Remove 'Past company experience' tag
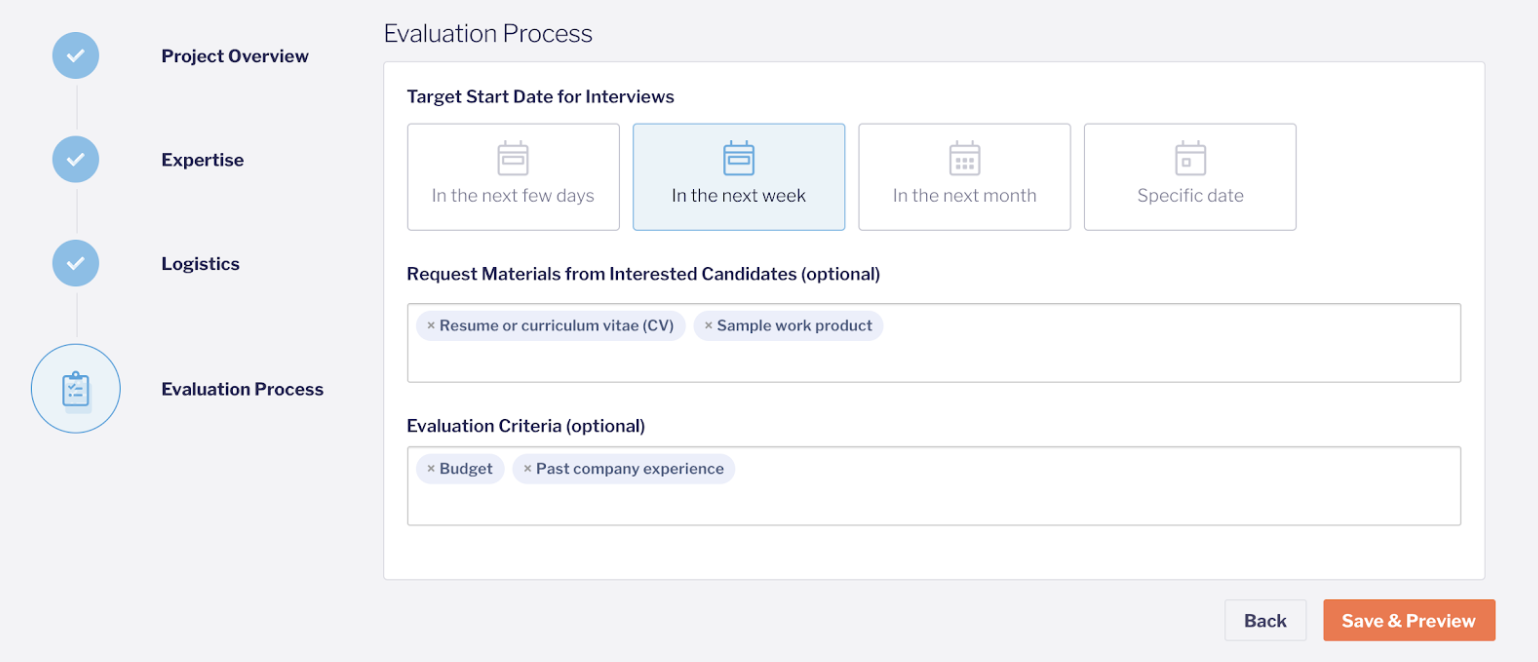The height and width of the screenshot is (662, 1538). 527,469
